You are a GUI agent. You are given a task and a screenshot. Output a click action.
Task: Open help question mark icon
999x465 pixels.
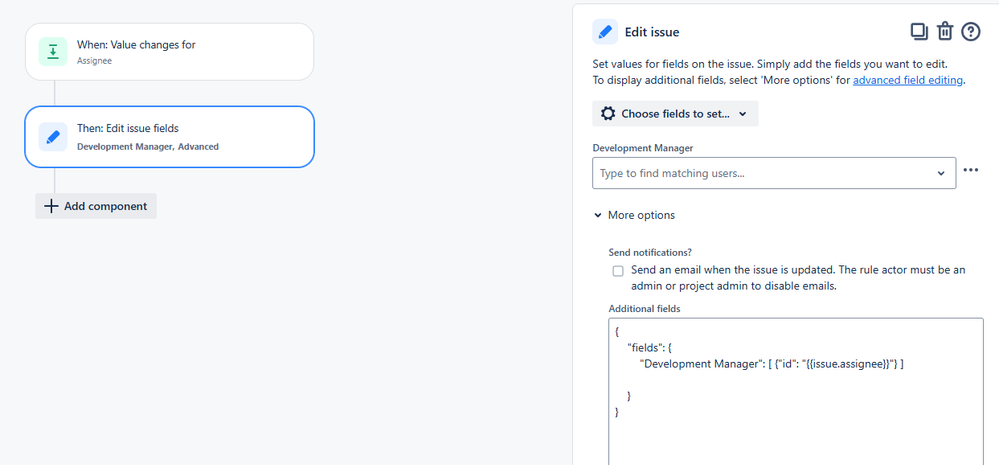point(970,31)
